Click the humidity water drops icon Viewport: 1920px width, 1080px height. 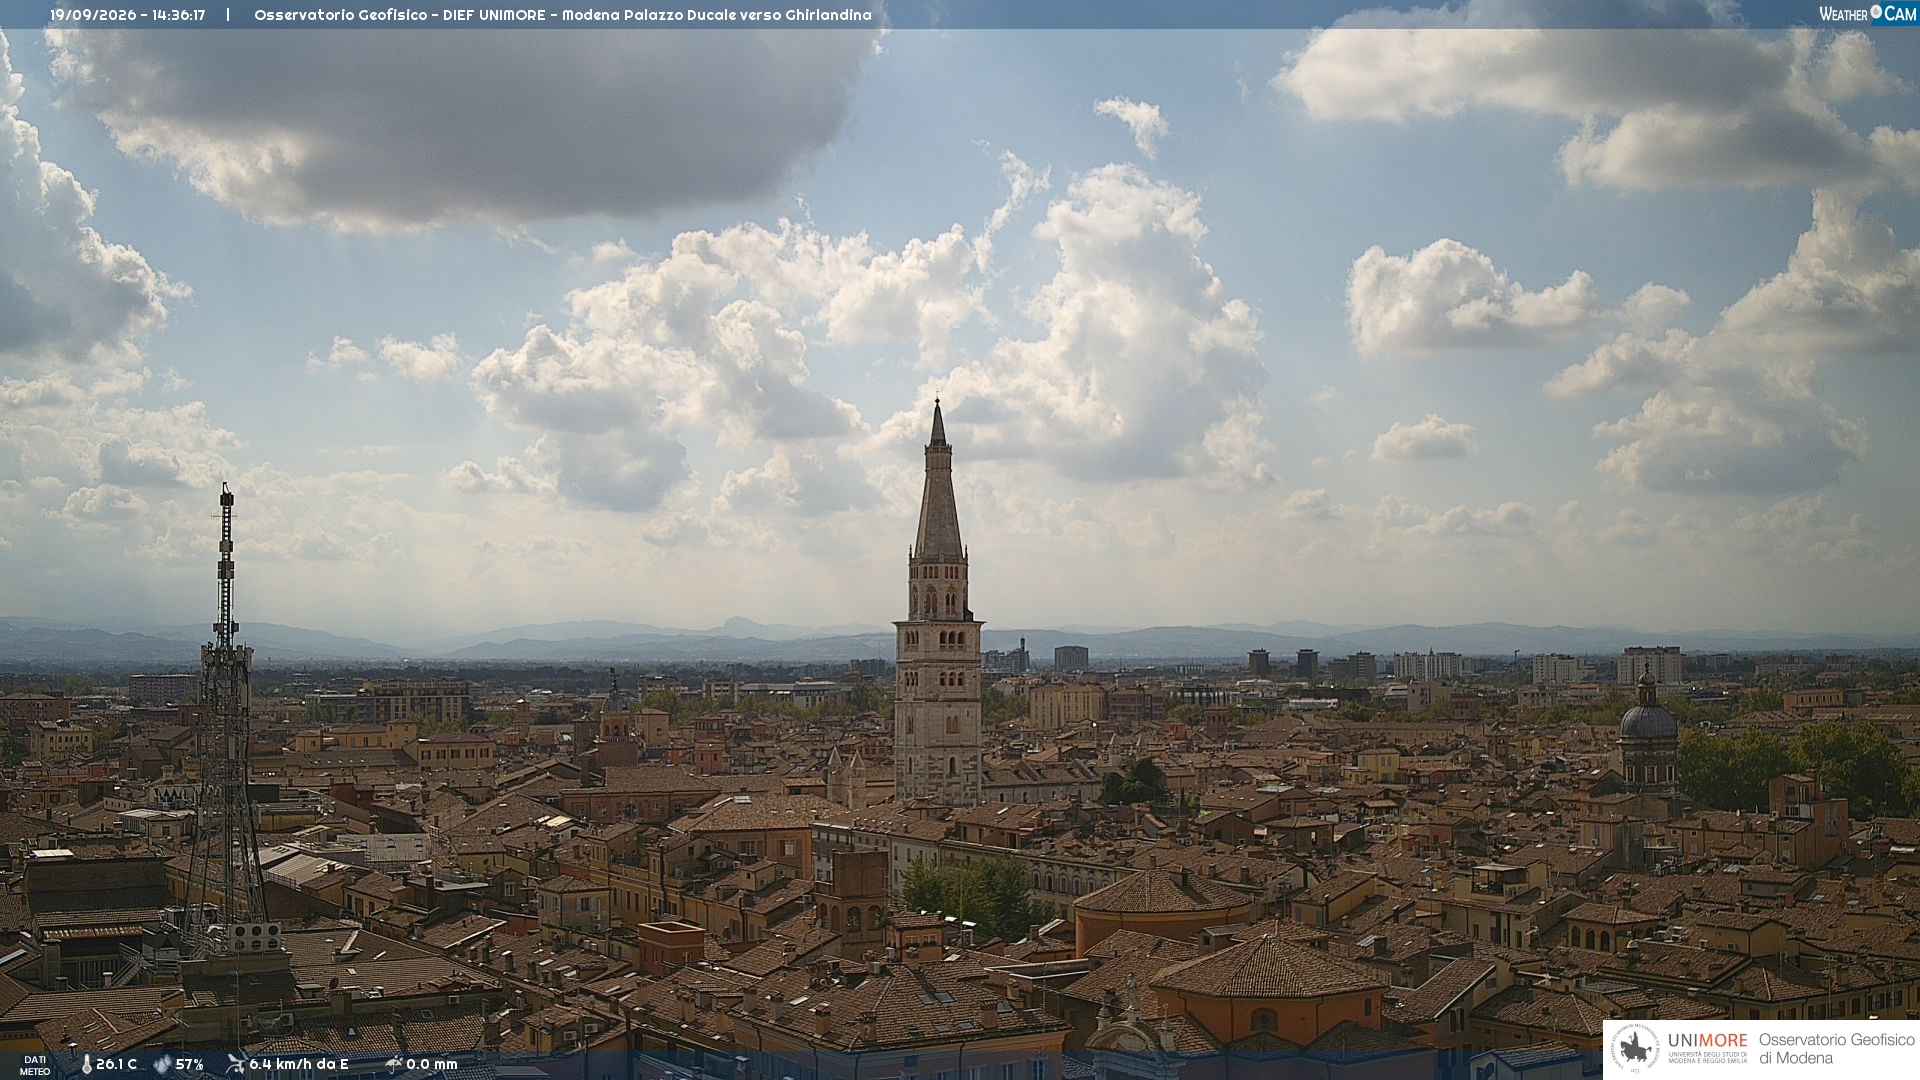[x=162, y=1065]
